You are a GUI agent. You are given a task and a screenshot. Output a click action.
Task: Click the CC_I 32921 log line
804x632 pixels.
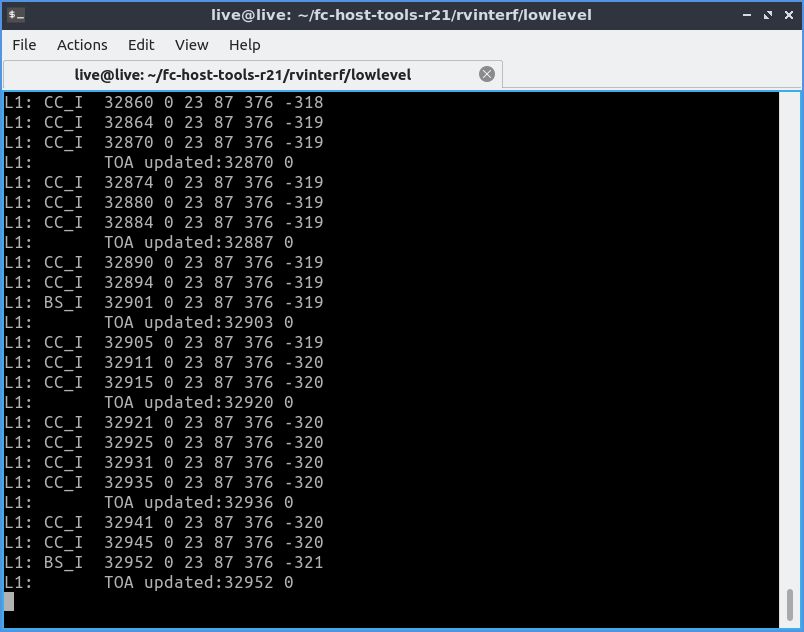[x=164, y=422]
